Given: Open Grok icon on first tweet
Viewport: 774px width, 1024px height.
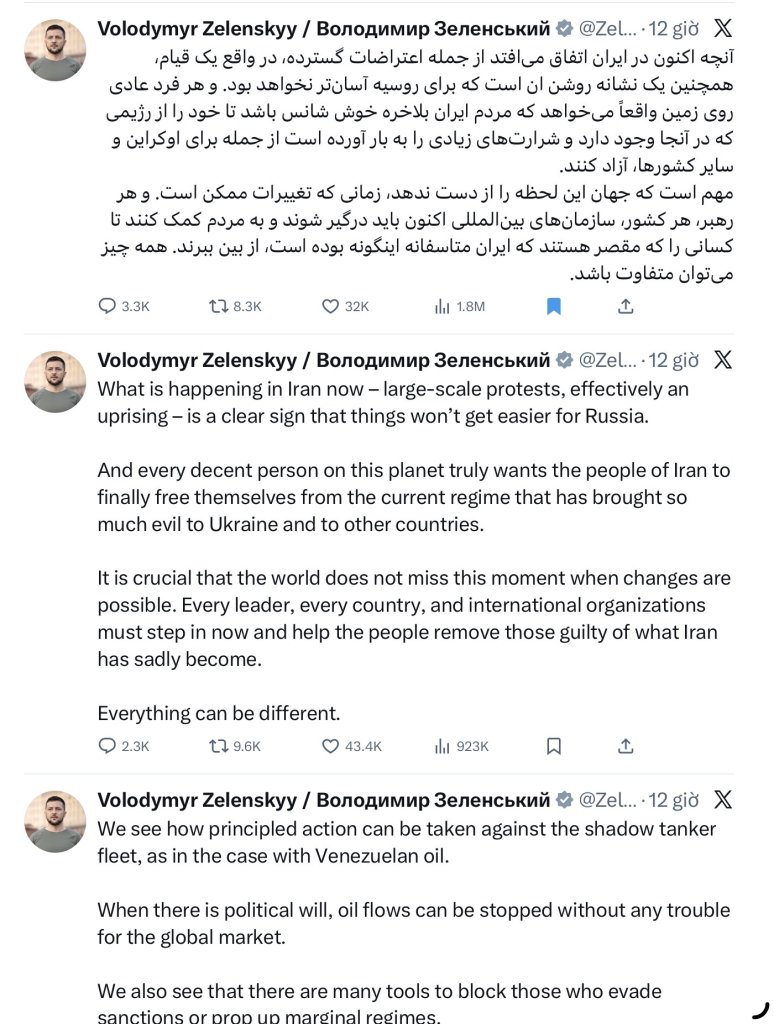Looking at the screenshot, I should click(x=722, y=29).
